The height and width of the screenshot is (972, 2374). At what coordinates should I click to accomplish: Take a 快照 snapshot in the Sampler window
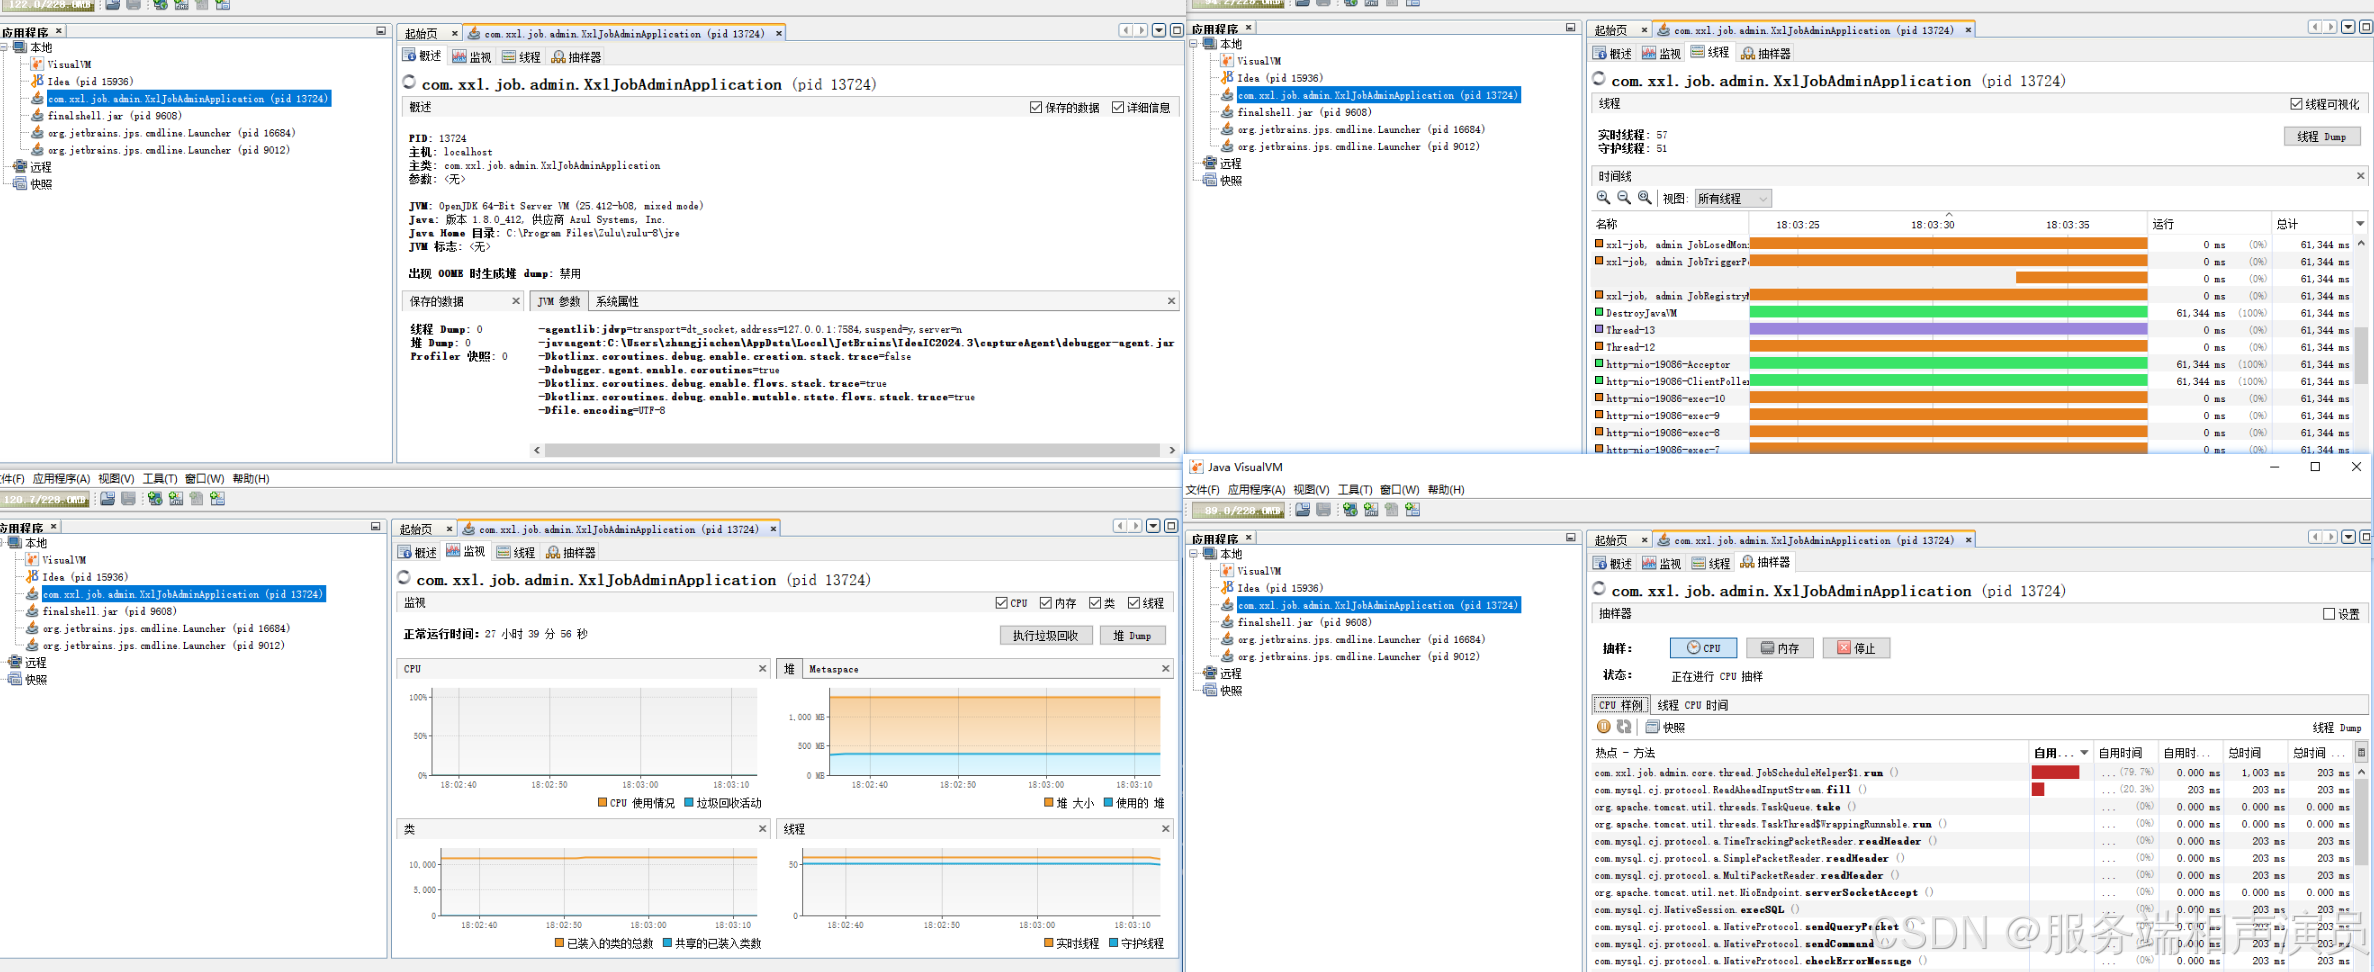1666,727
